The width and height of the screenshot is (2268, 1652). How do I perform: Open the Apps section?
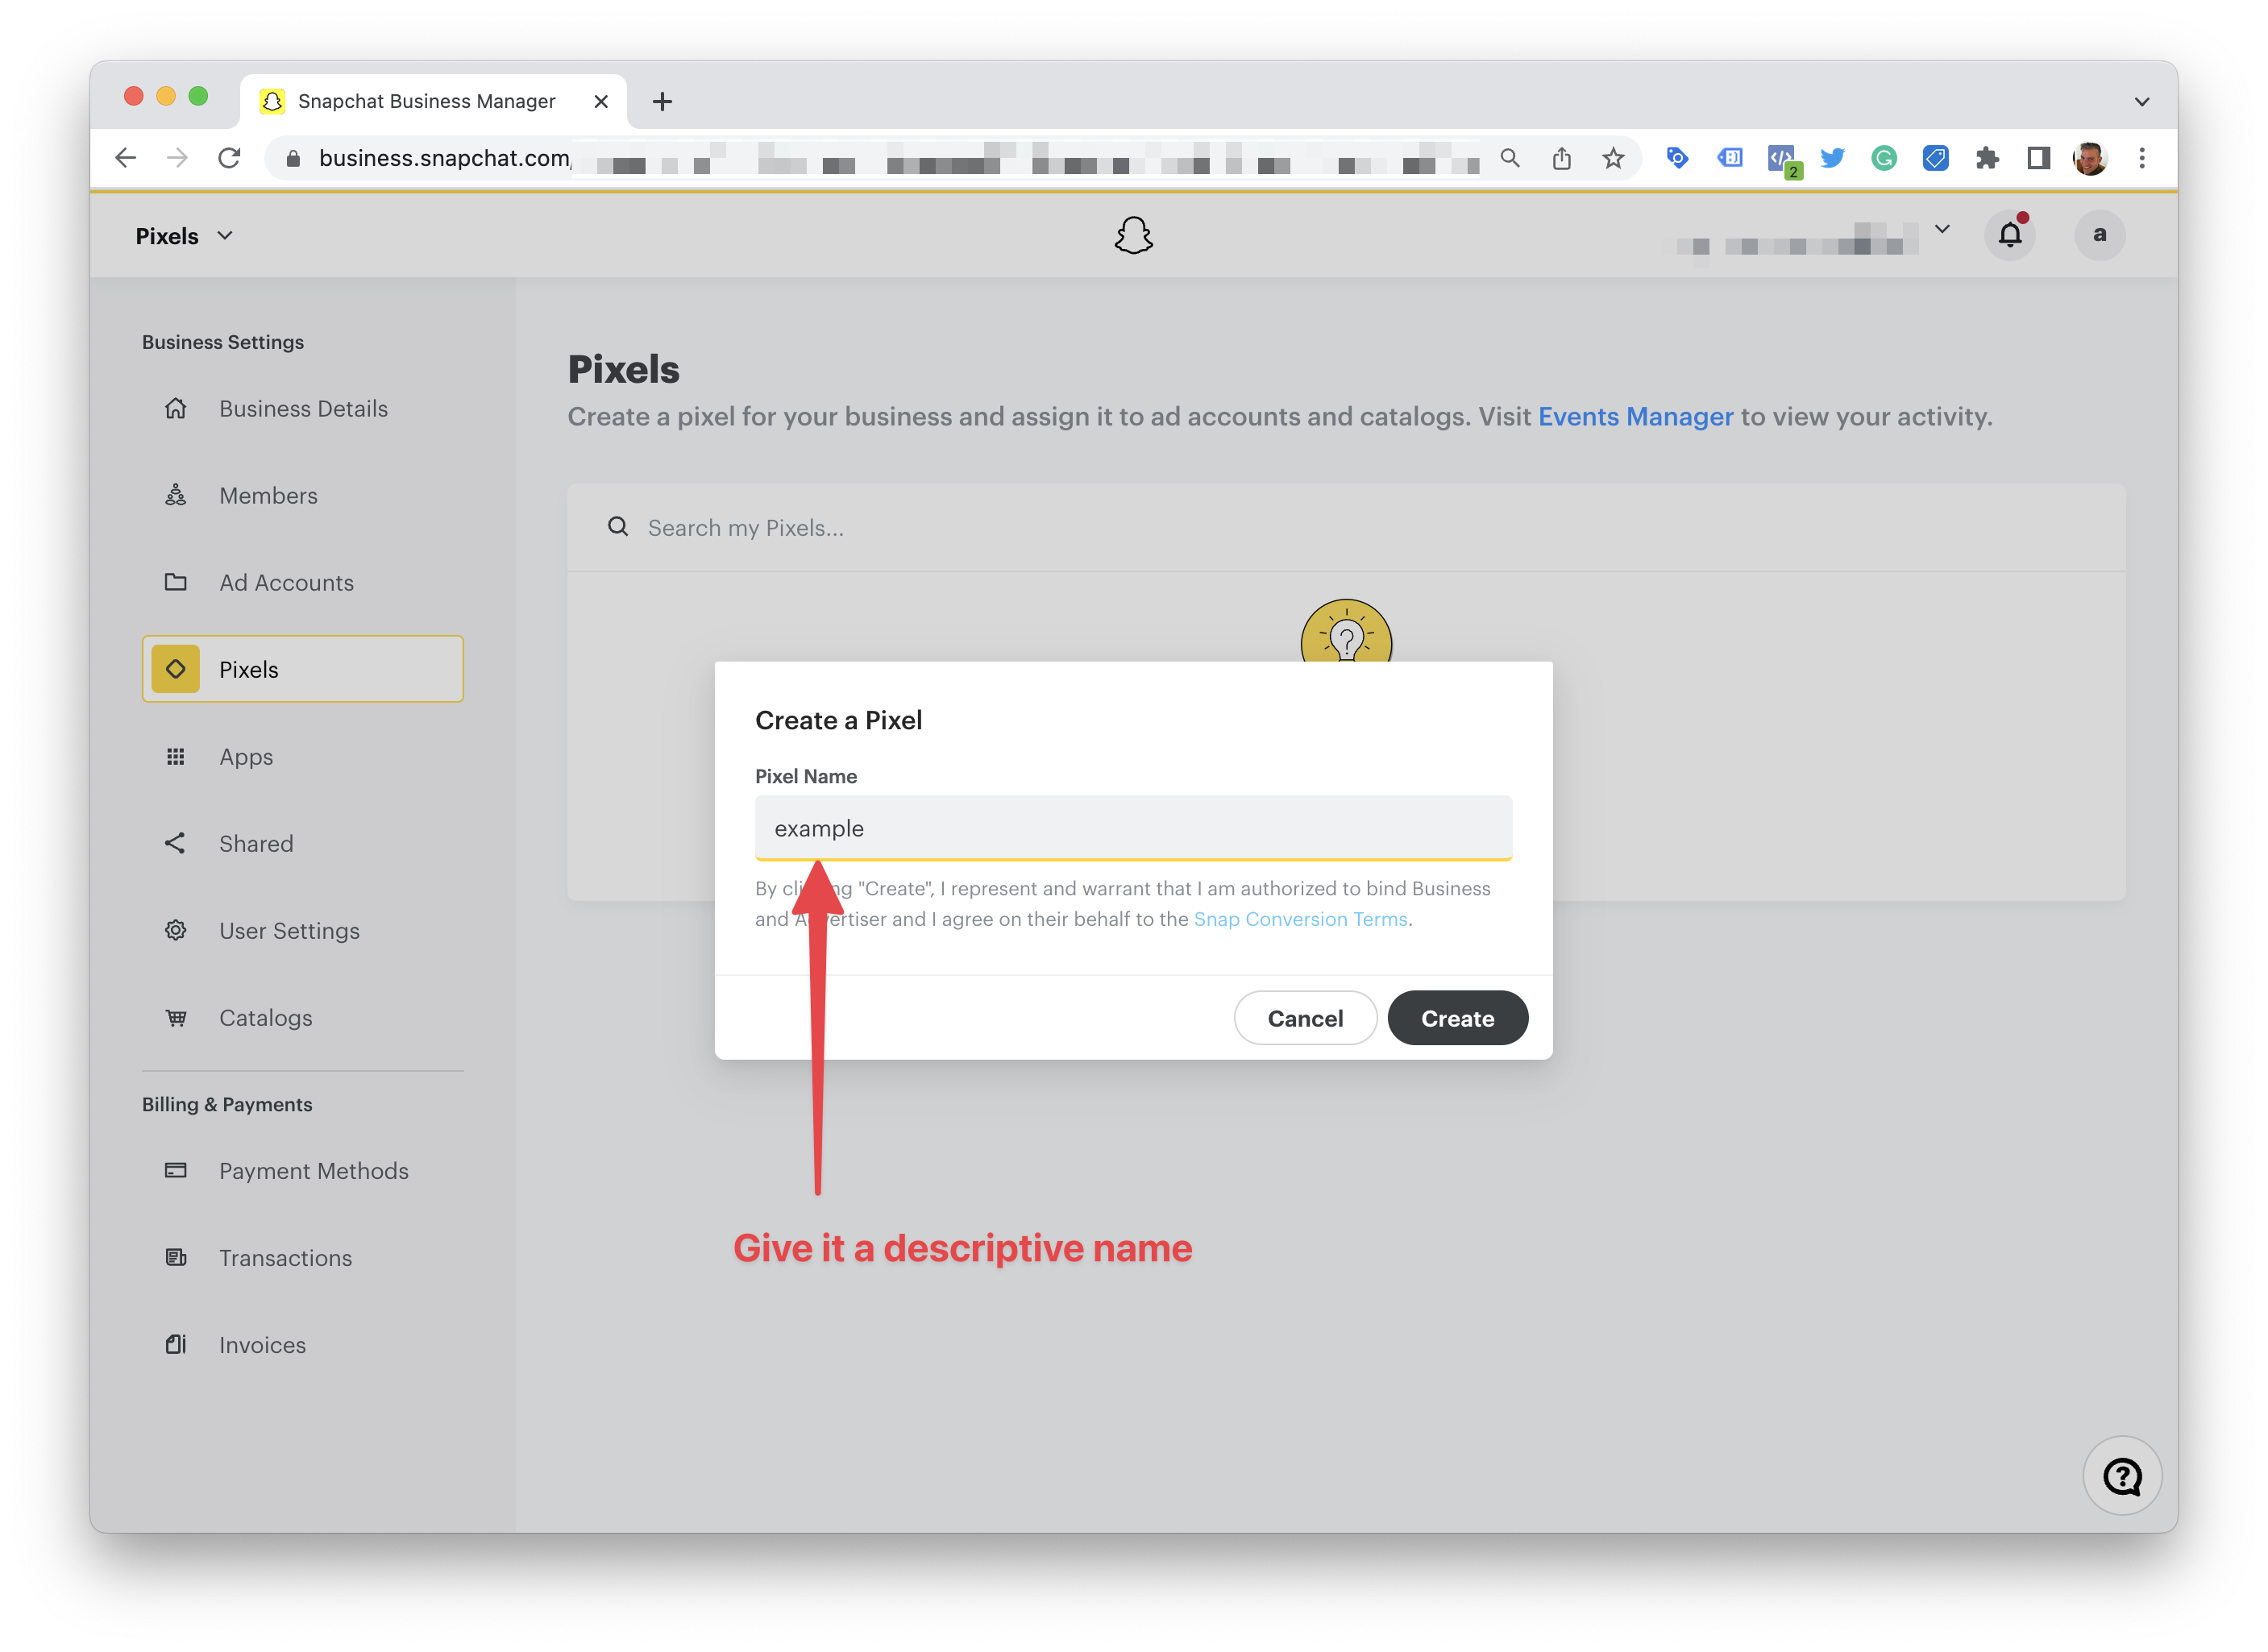pos(245,756)
